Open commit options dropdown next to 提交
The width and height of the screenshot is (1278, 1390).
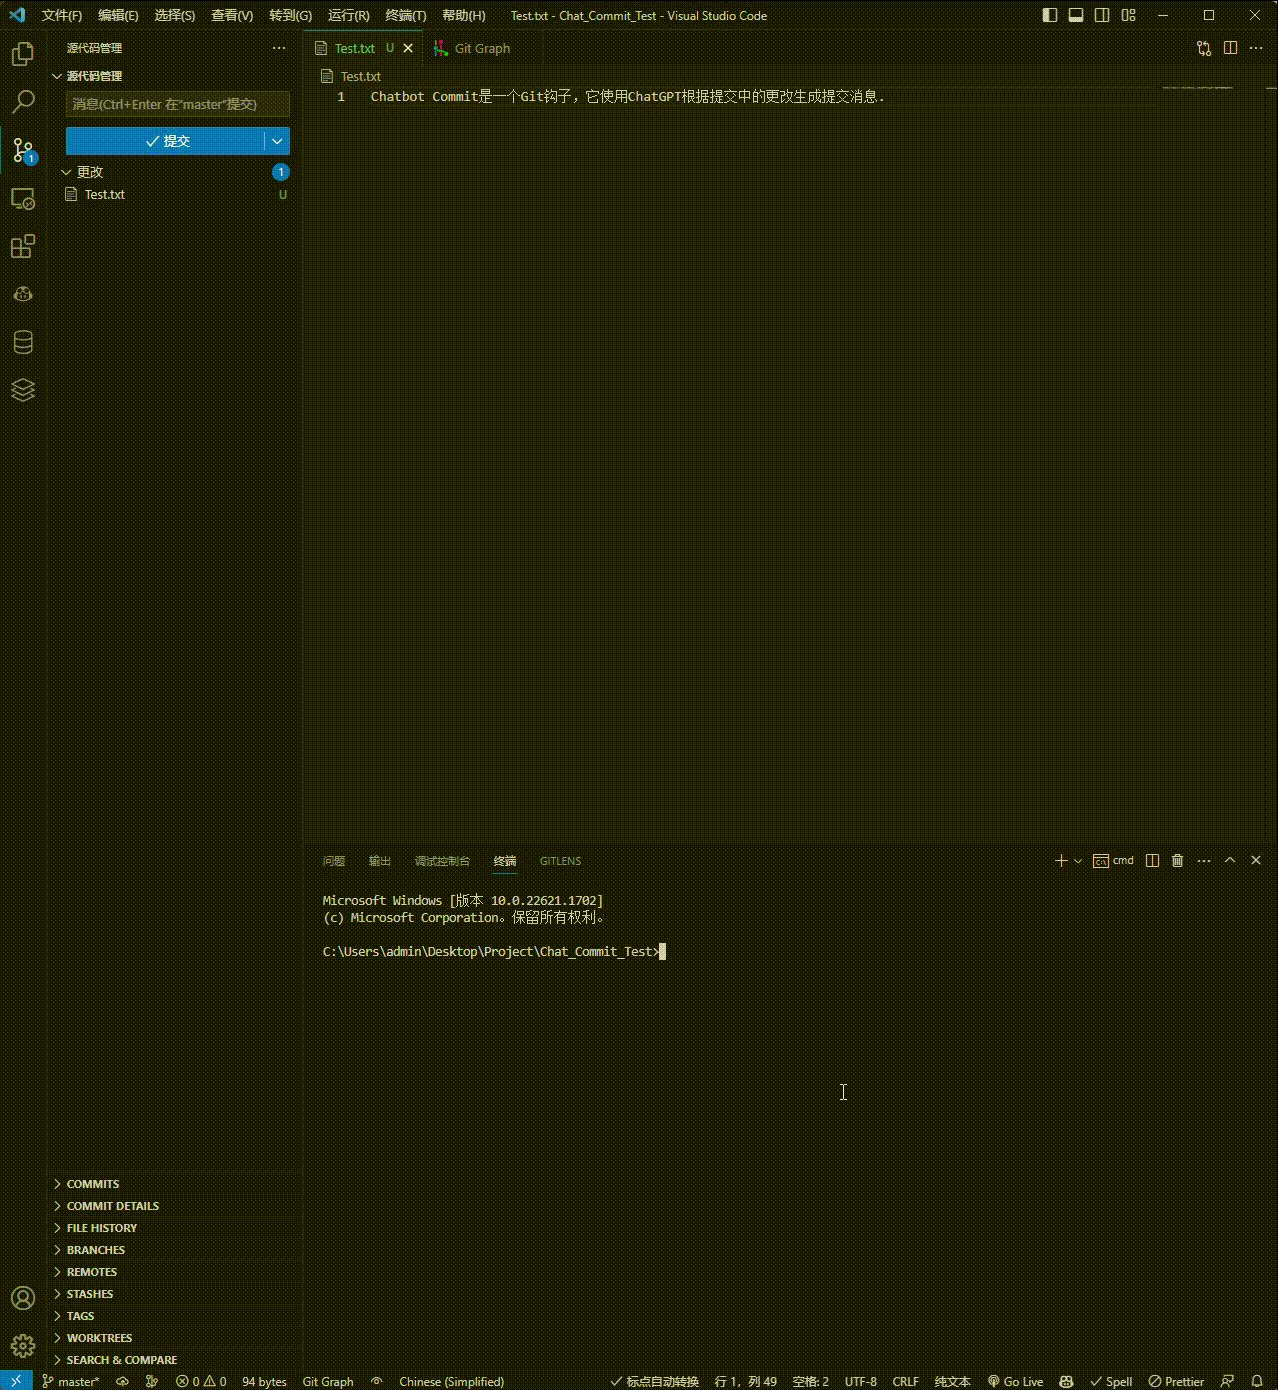click(x=277, y=141)
